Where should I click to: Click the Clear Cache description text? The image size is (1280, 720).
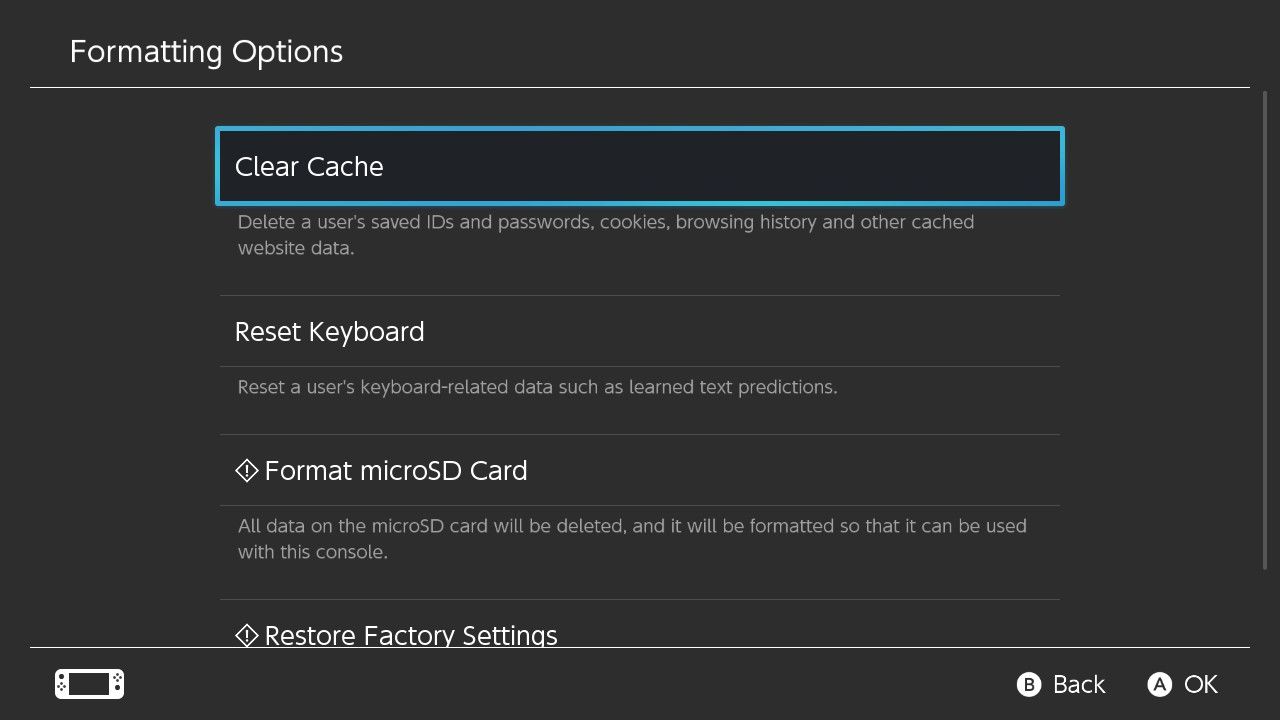click(605, 235)
